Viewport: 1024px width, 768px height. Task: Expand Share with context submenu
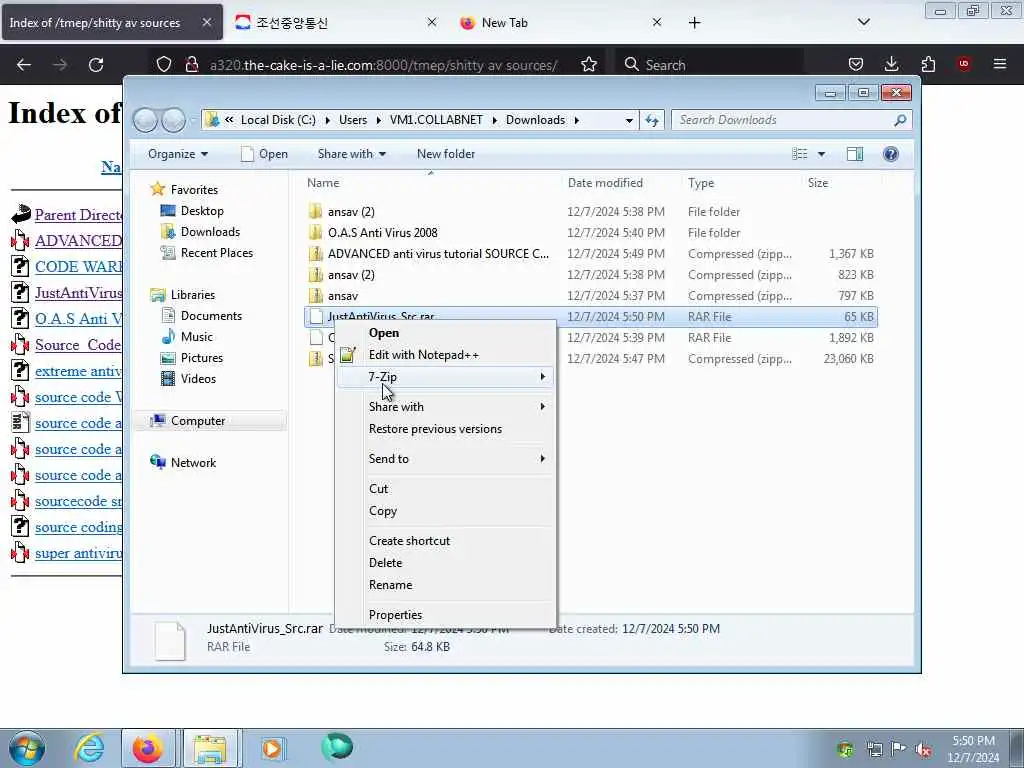click(445, 407)
